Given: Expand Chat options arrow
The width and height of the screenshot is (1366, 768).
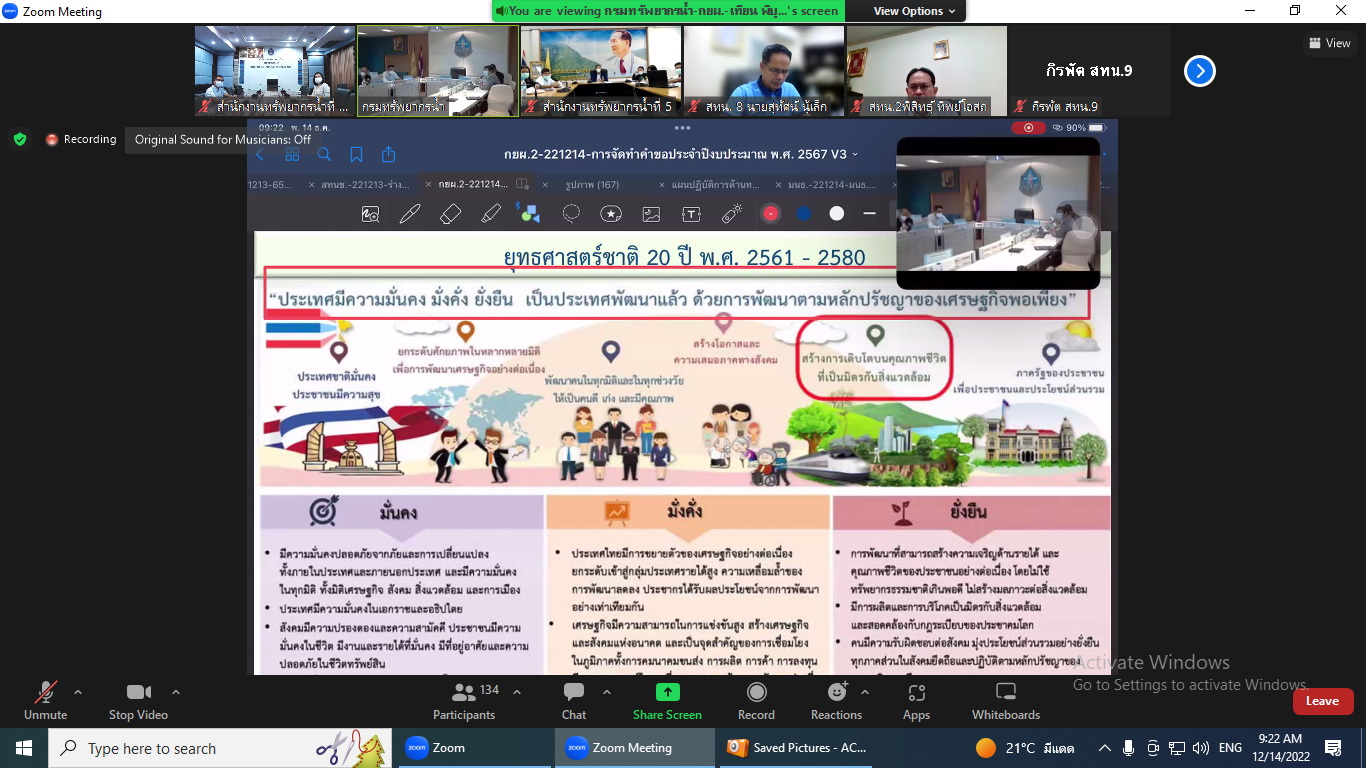Looking at the screenshot, I should (x=606, y=691).
